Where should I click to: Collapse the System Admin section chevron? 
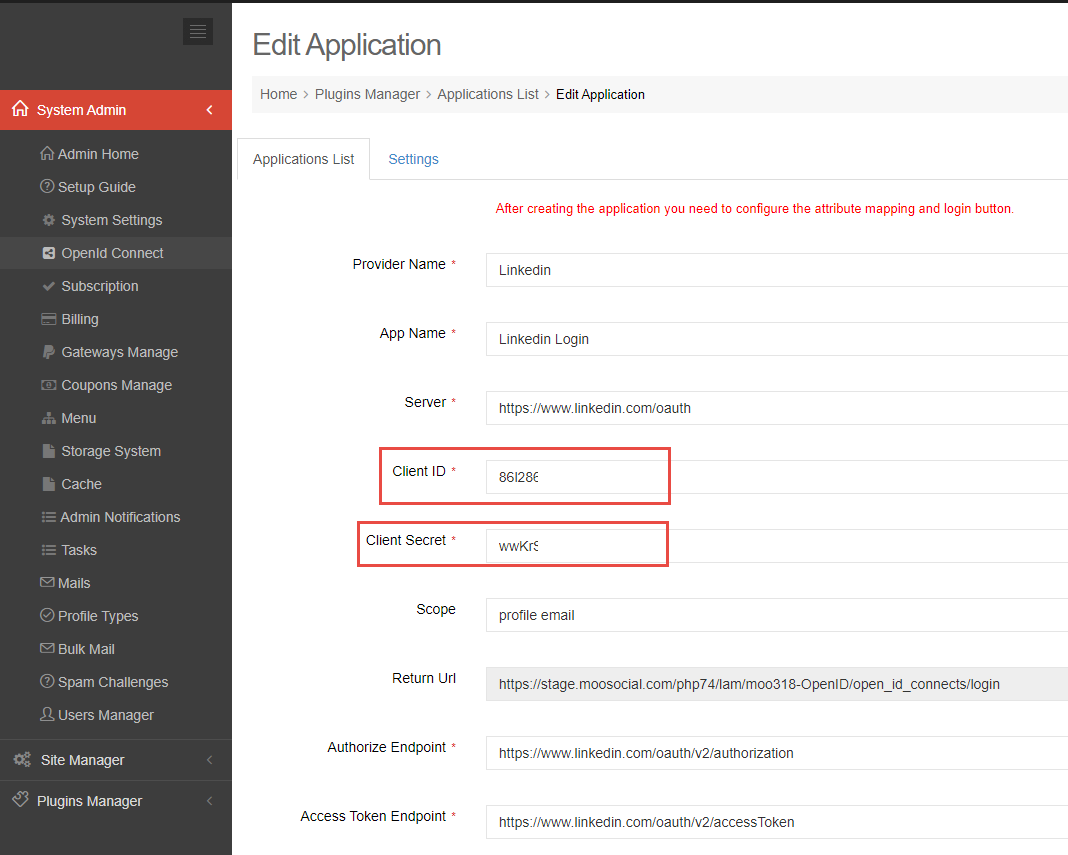[210, 110]
